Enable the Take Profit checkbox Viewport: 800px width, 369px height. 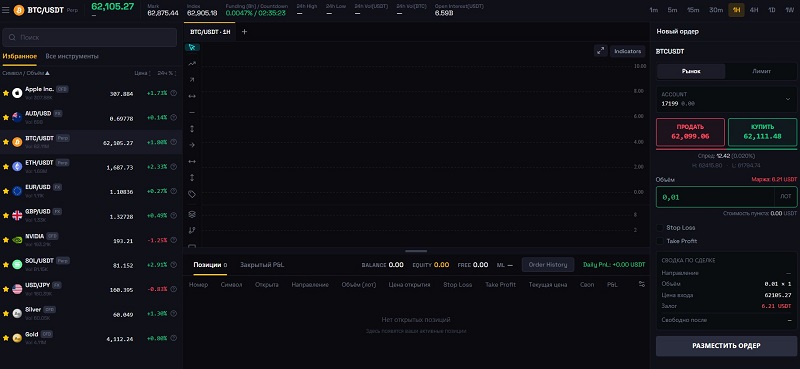coord(660,241)
